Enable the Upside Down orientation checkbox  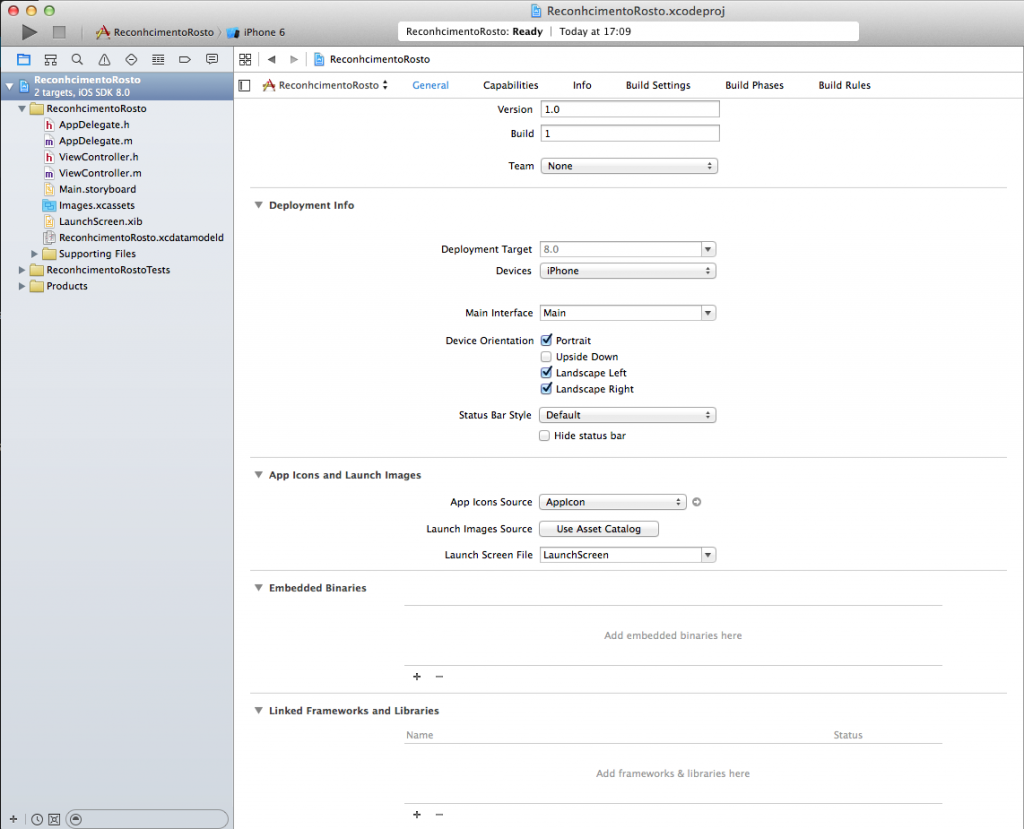pos(546,357)
